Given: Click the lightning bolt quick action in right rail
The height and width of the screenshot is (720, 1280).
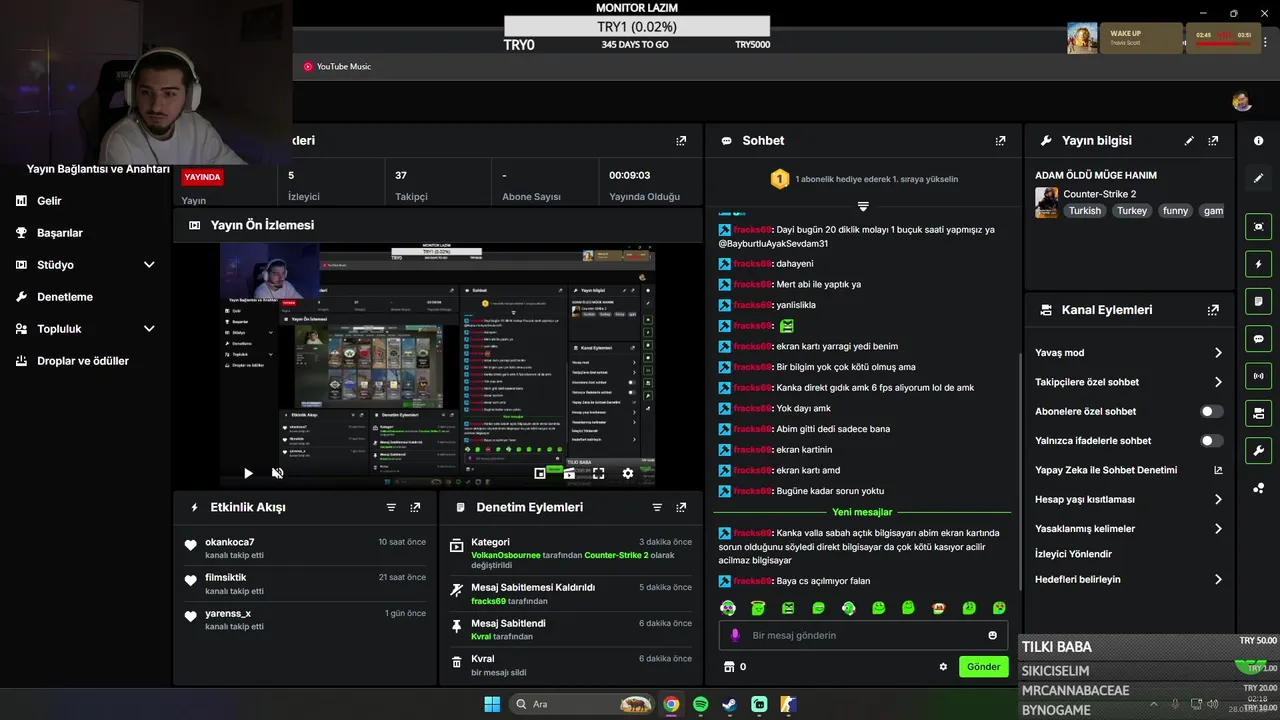Looking at the screenshot, I should pos(1259,264).
